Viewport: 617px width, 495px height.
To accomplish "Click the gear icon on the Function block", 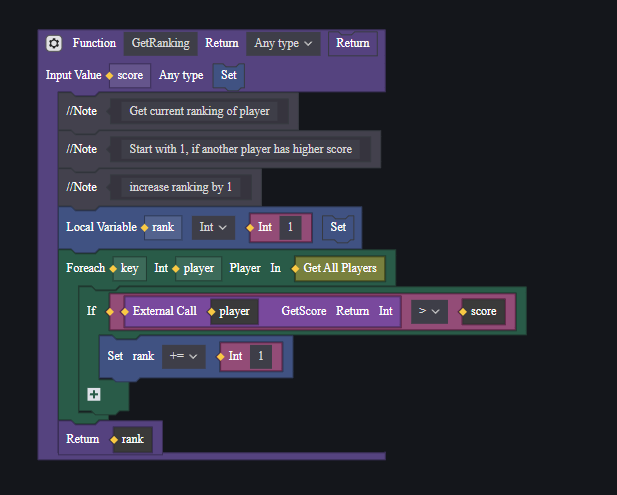I will click(54, 43).
